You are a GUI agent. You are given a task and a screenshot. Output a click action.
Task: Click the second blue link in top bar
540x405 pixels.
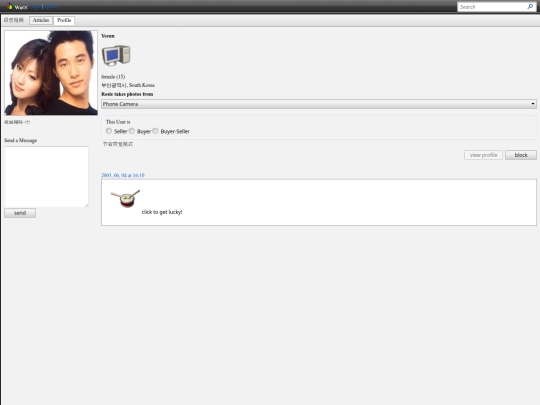50,7
